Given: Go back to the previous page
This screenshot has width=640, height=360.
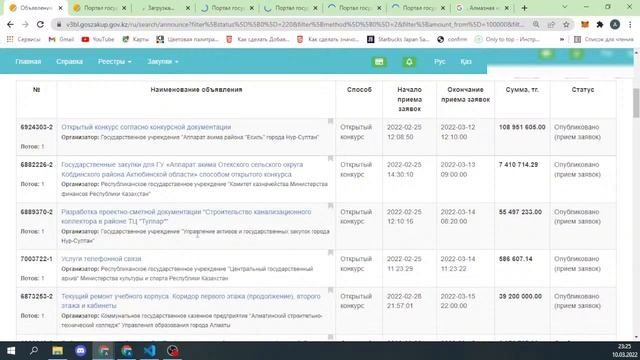Looking at the screenshot, I should tap(10, 24).
